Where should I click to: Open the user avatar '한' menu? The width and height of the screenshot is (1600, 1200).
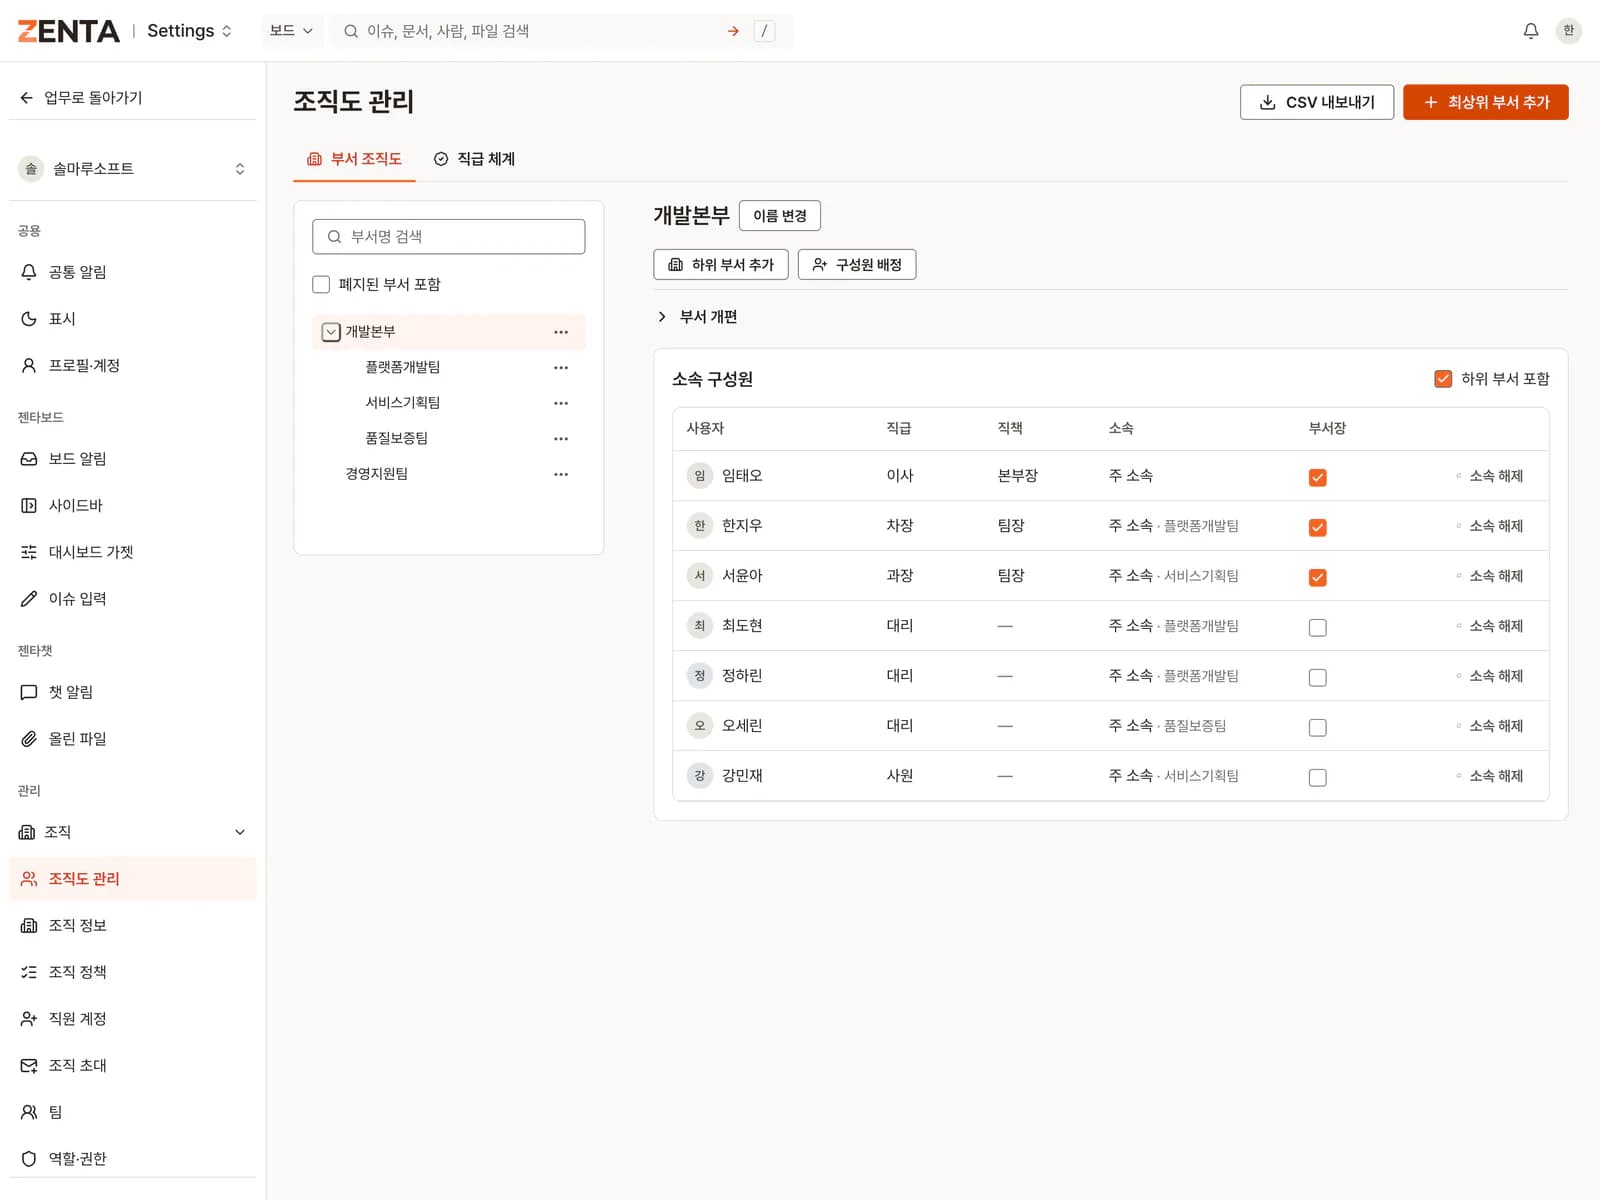click(x=1568, y=31)
